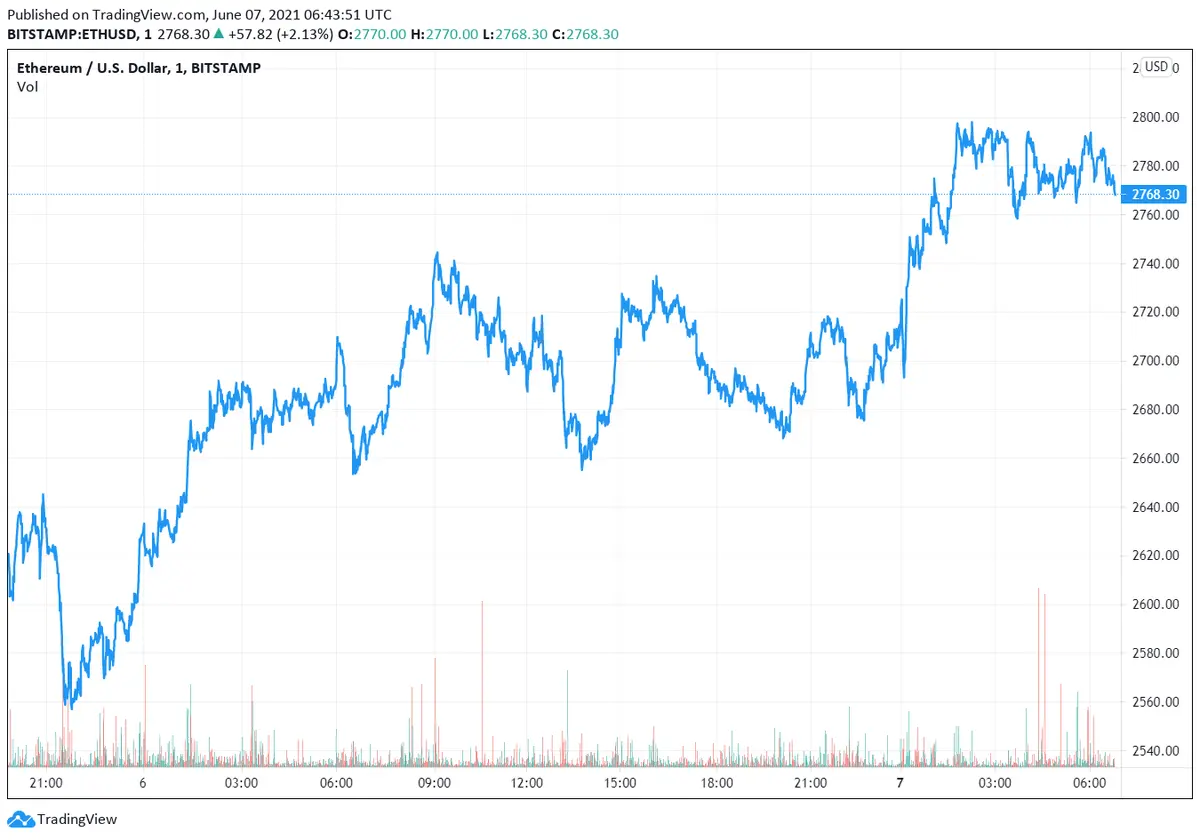This screenshot has width=1200, height=840.
Task: Select the 18:00 time axis marker
Action: (x=716, y=783)
